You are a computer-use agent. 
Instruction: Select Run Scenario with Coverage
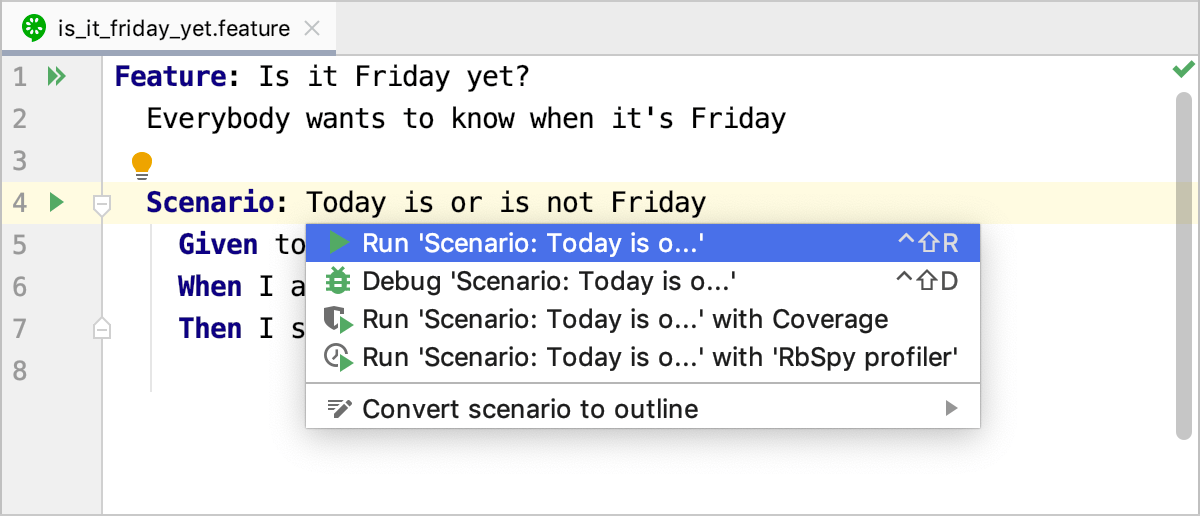click(x=625, y=320)
